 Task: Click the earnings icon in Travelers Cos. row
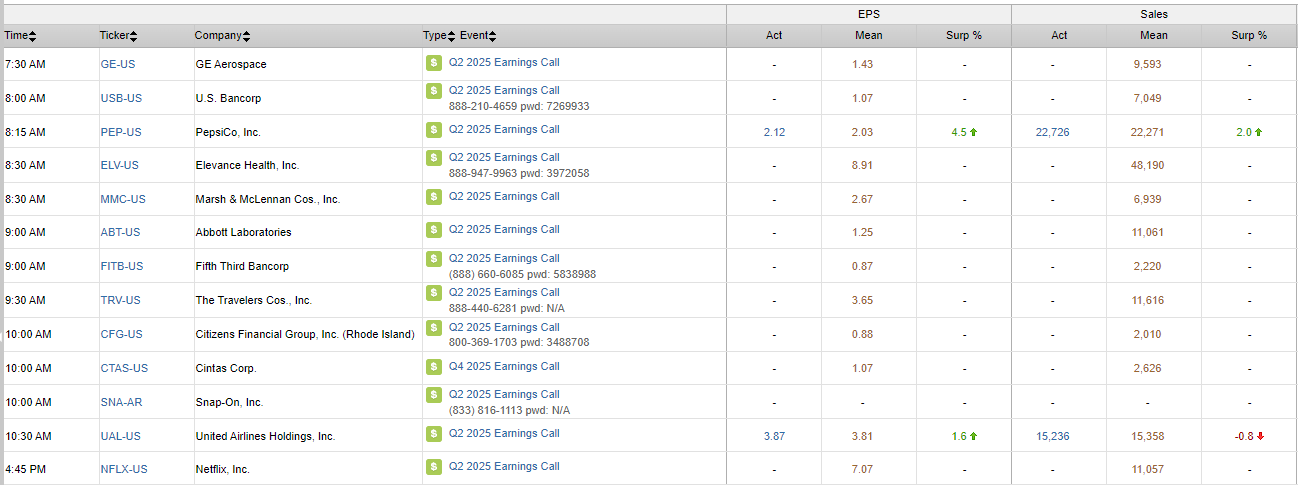(x=433, y=293)
